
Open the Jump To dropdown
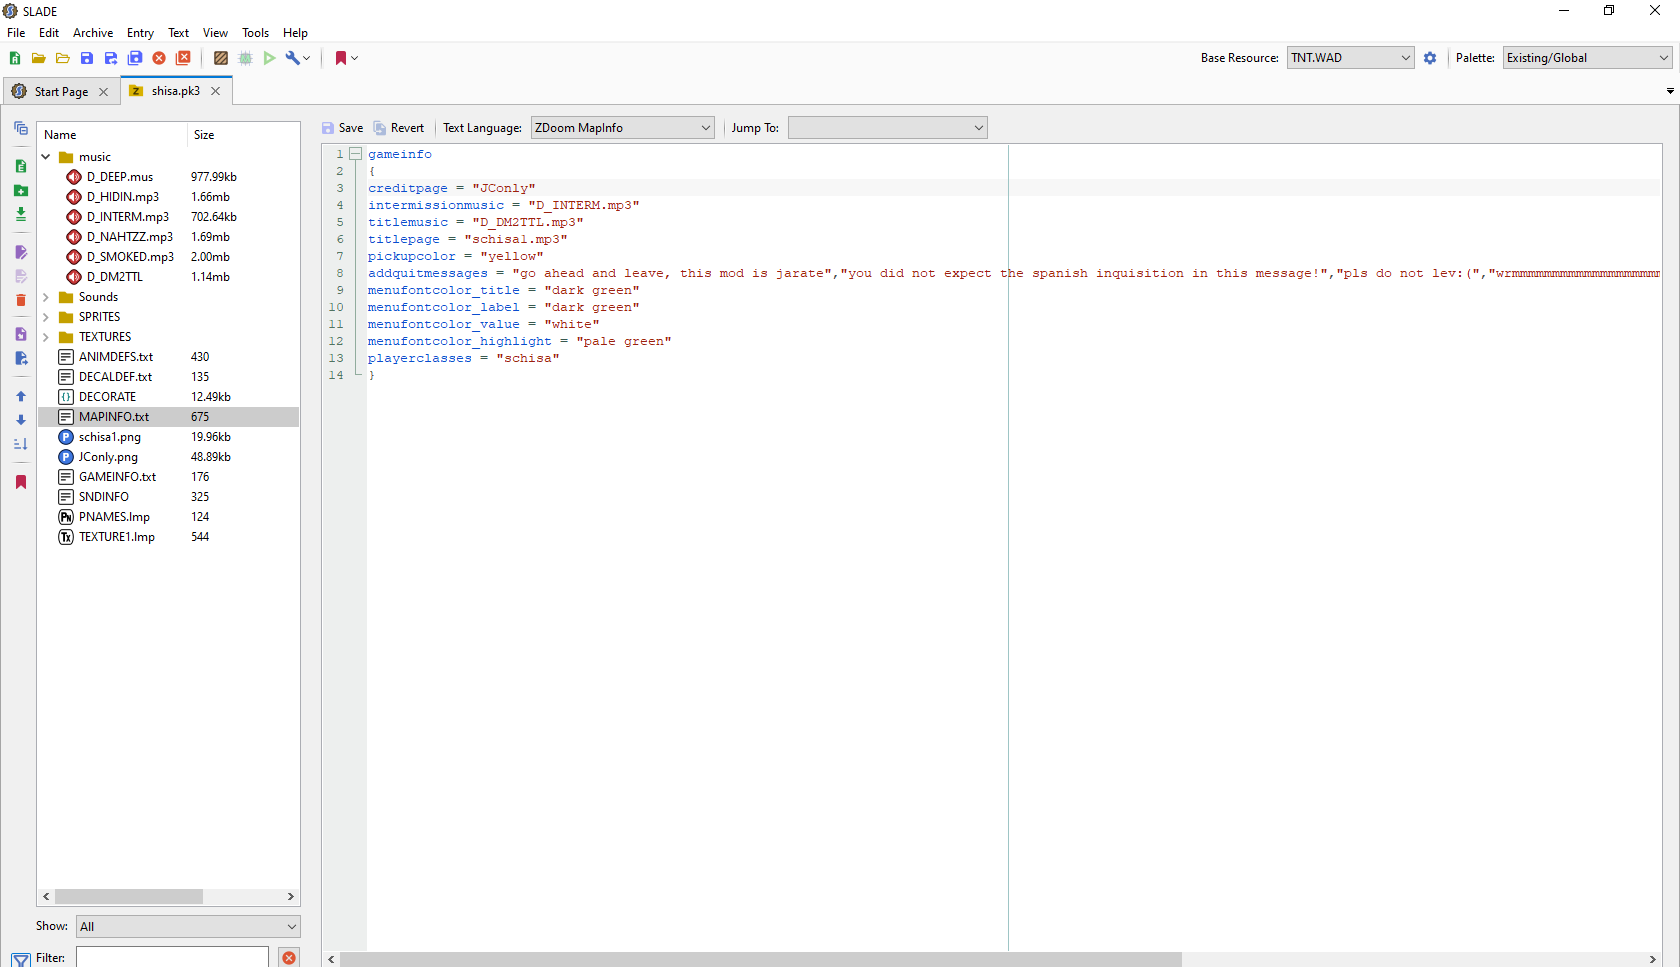[887, 128]
